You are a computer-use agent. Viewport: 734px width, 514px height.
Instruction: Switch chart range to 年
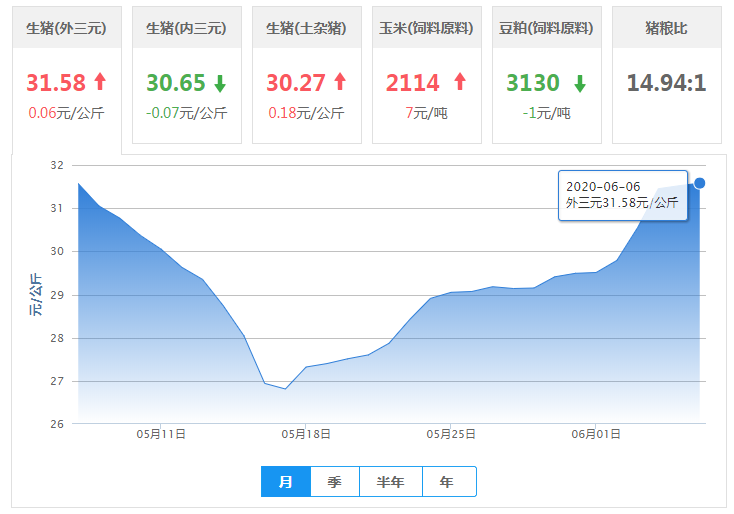[x=448, y=482]
